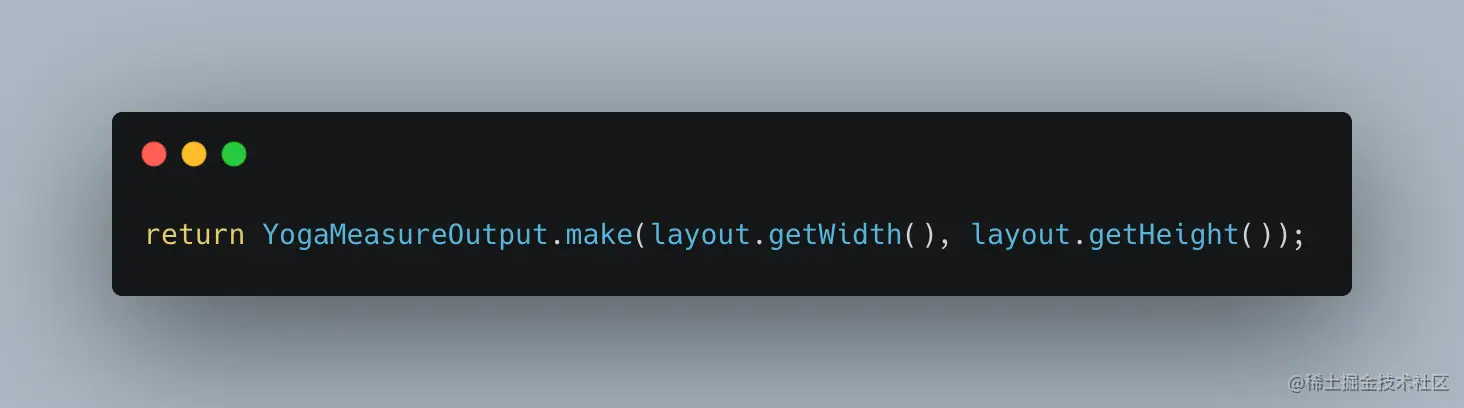Click the empty parentheses after getHeight
Image resolution: width=1464 pixels, height=408 pixels.
[x=1255, y=236]
